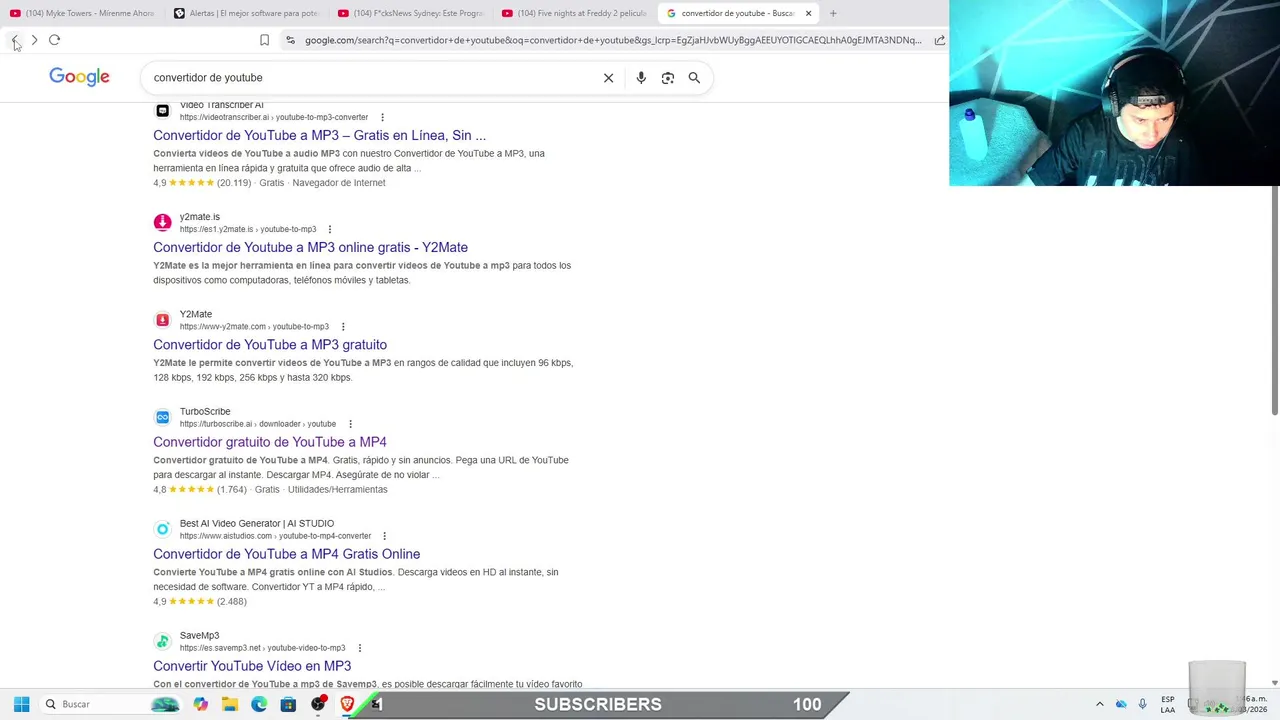Screen dimensions: 1280x720
Task: Open Convertidor de YouTube a MP3 gratuito
Action: point(270,345)
